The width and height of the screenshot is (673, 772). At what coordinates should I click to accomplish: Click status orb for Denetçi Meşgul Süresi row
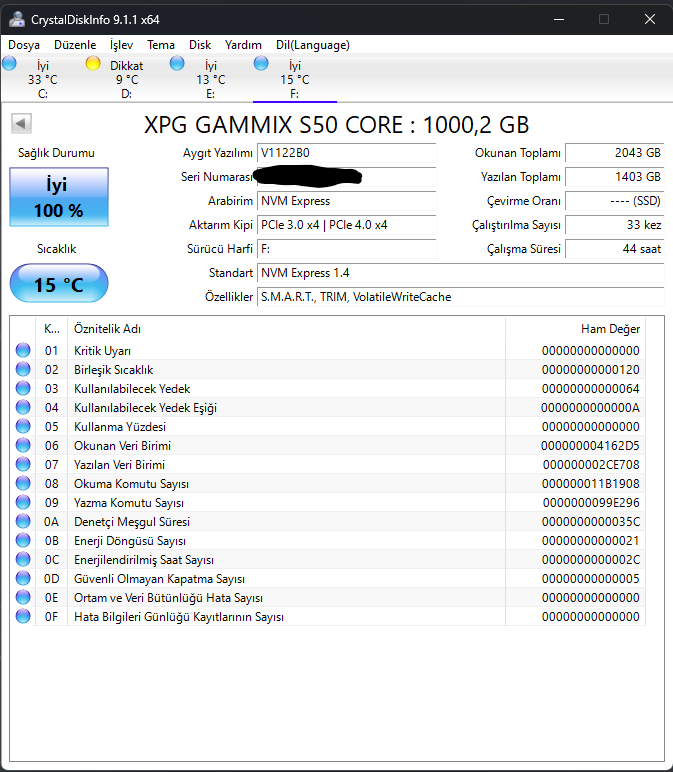(x=23, y=521)
